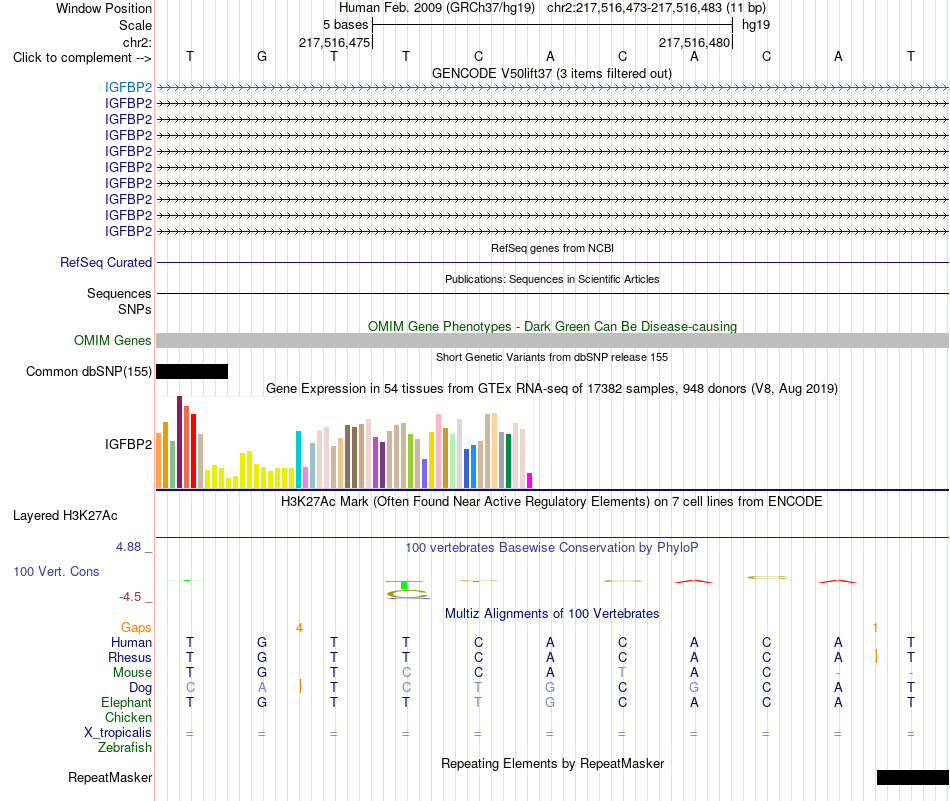This screenshot has width=950, height=801.
Task: Open the 'OMIM Gene Phenotypes' green track title
Action: (552, 326)
